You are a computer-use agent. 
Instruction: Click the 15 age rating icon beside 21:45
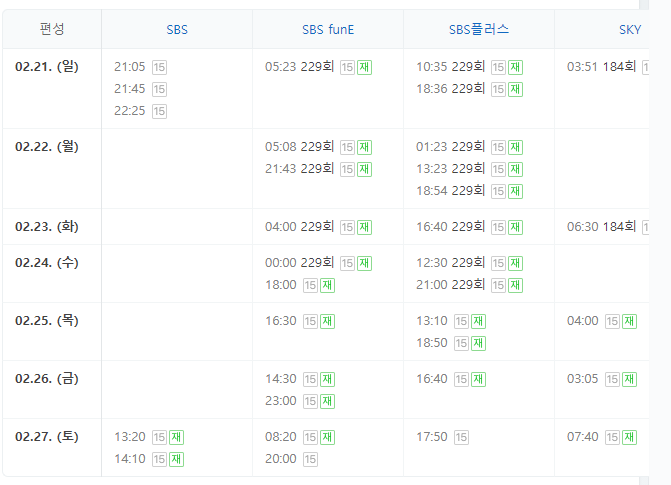point(159,89)
